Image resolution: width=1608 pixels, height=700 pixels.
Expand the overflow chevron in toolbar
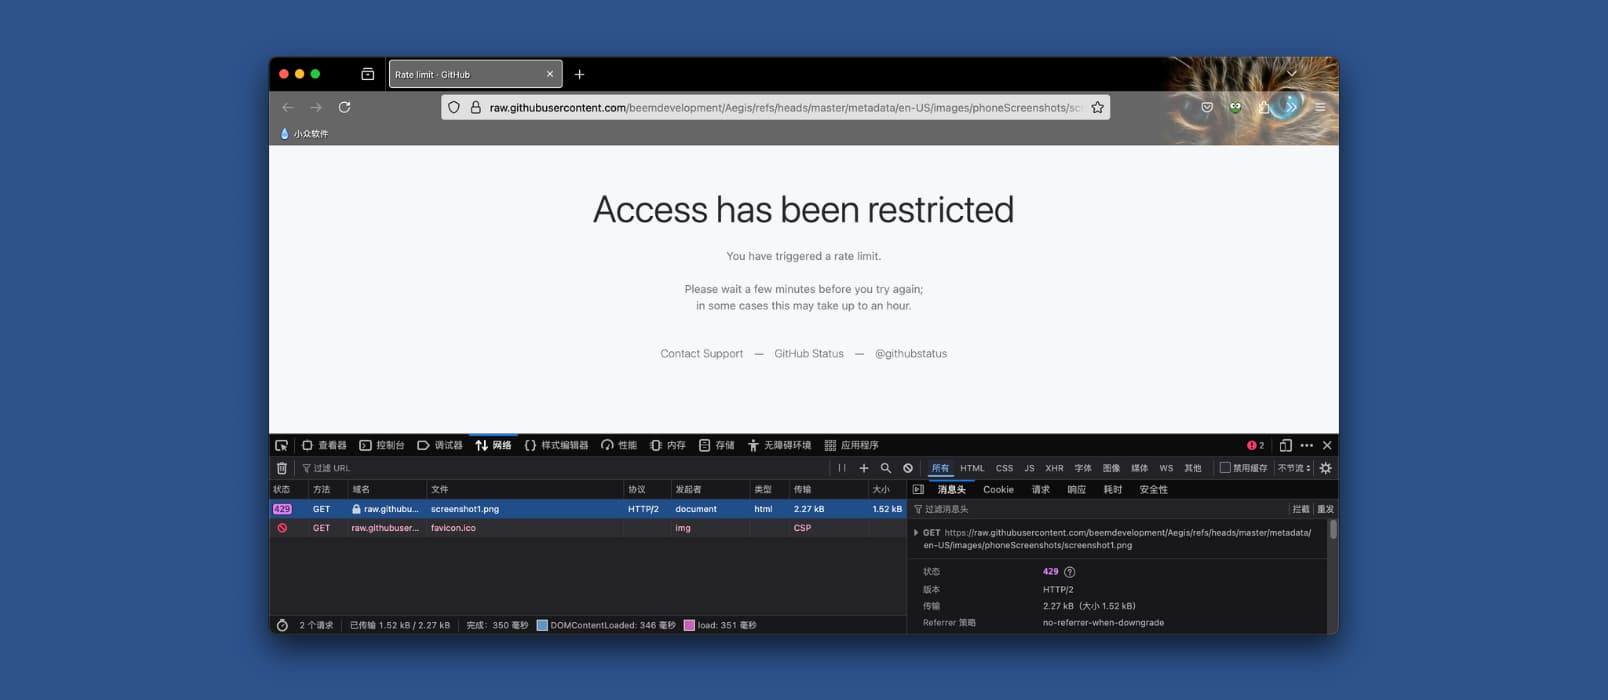(1291, 106)
